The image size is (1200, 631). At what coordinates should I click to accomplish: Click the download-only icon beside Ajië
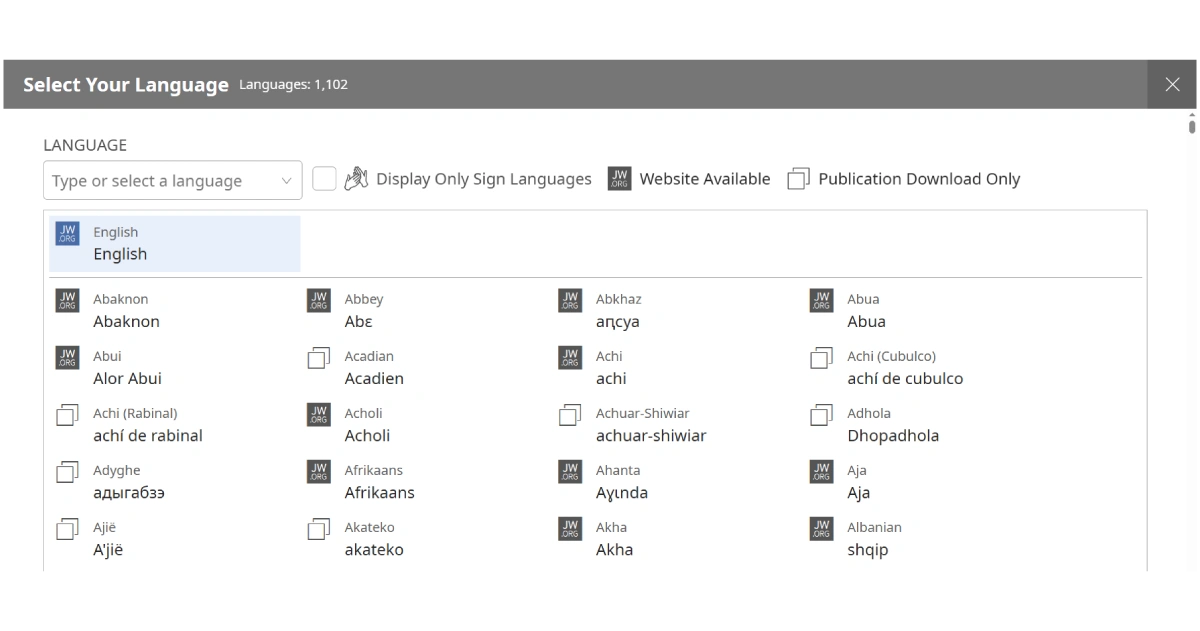point(67,529)
